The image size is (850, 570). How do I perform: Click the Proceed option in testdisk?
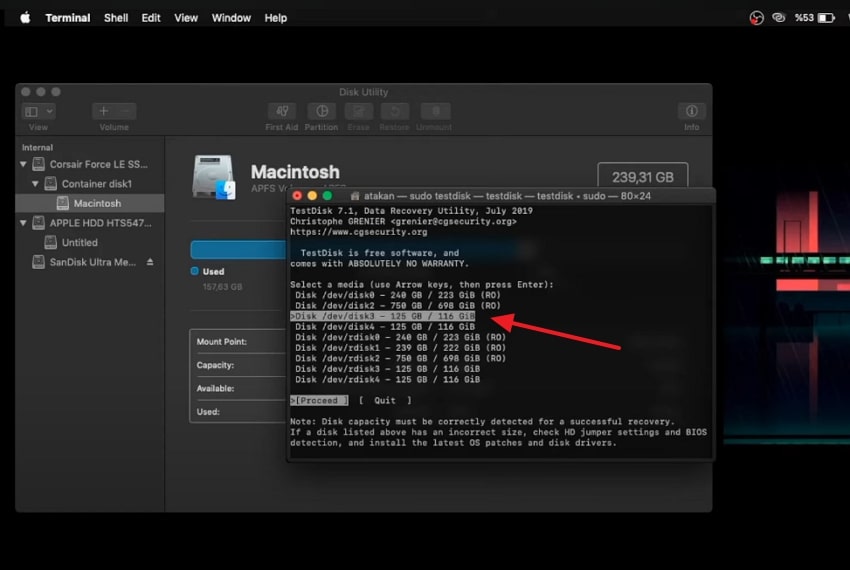point(319,400)
